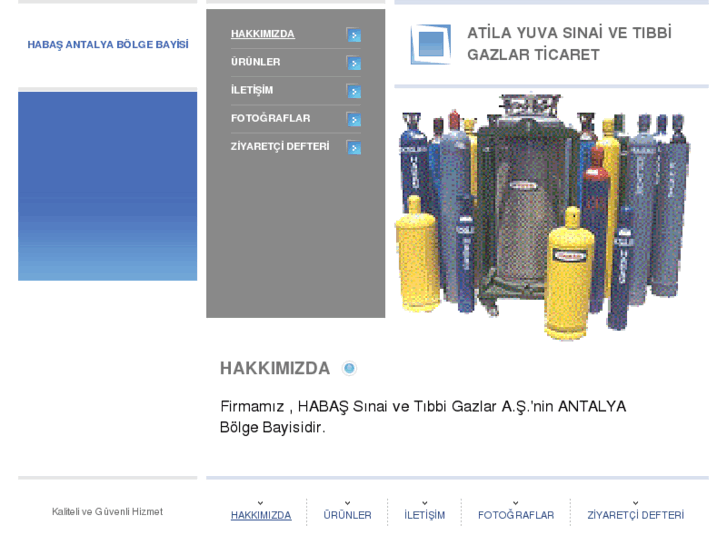Open the İLETİŞİM footer link

click(x=424, y=515)
